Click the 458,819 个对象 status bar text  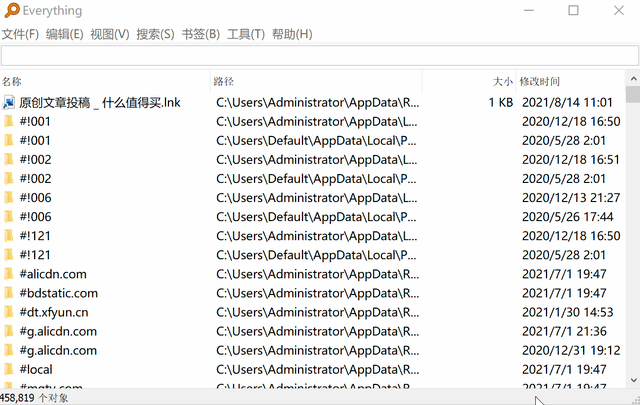[34, 398]
